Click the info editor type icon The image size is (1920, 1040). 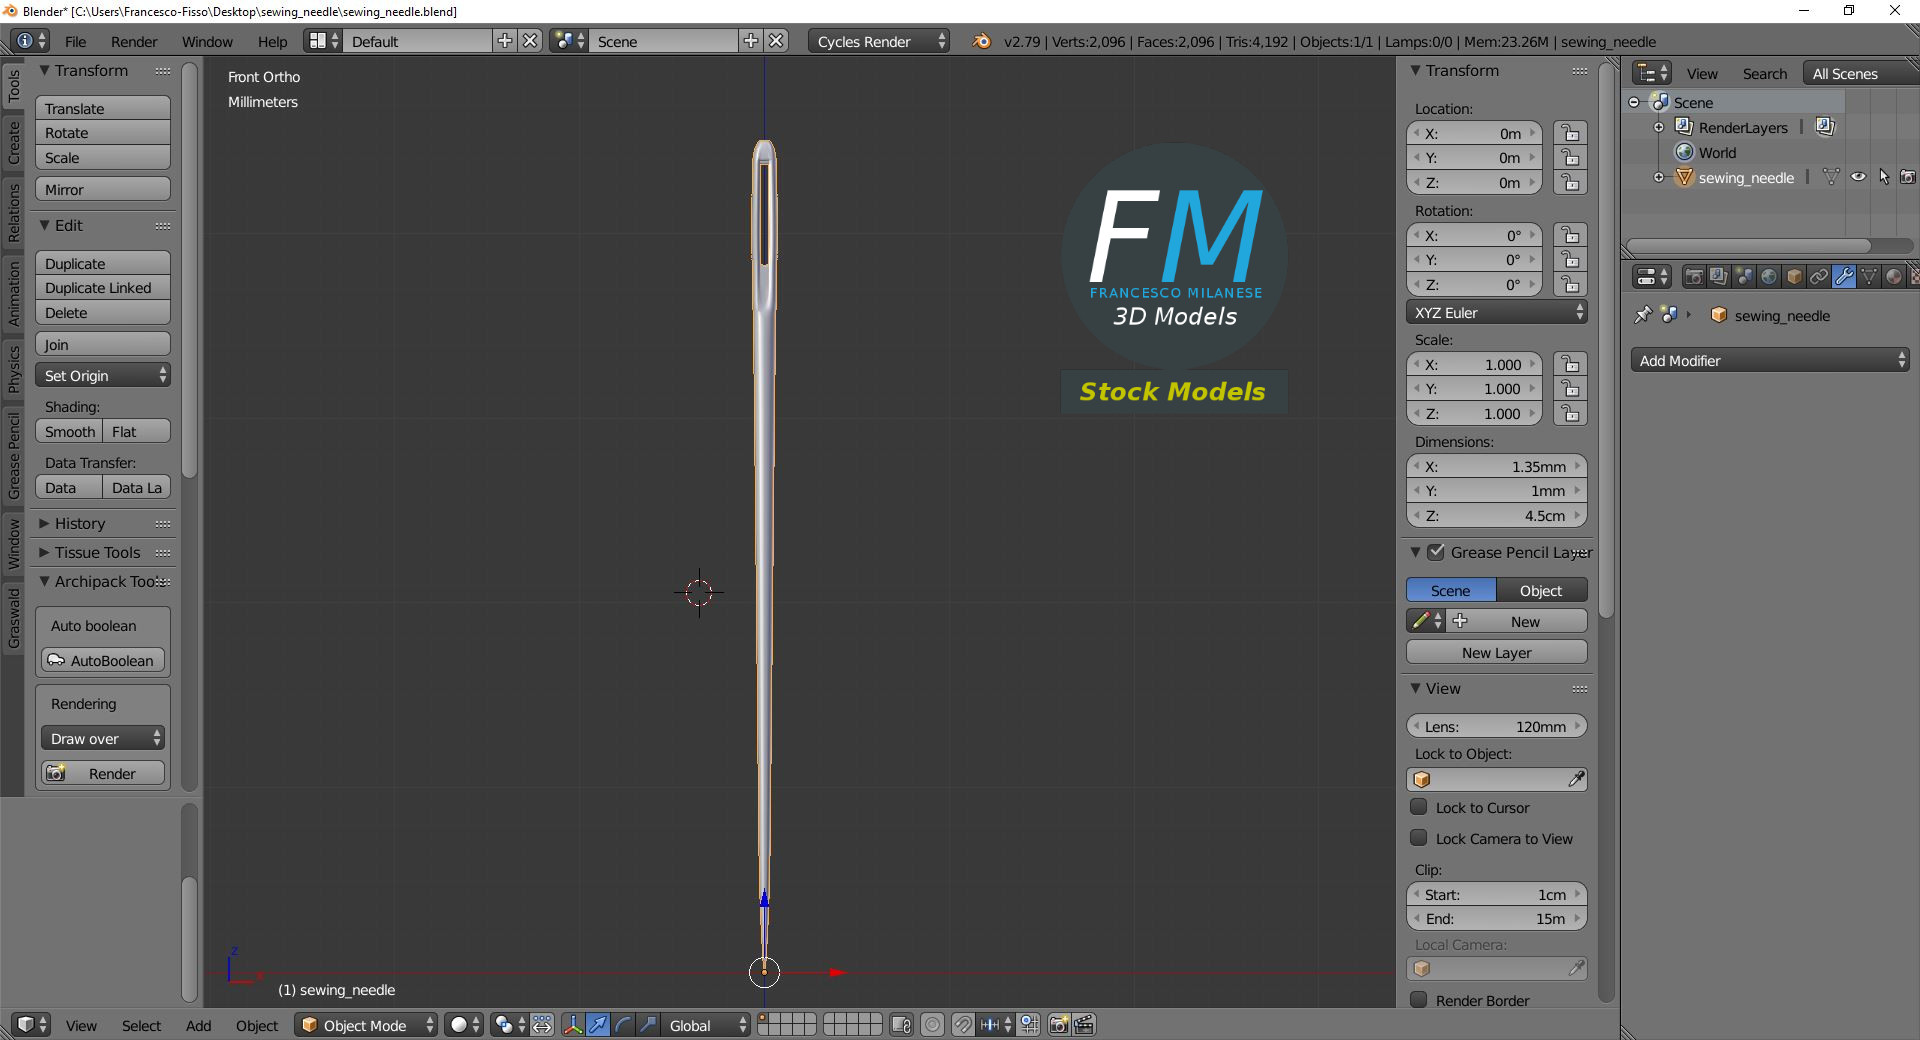point(31,41)
